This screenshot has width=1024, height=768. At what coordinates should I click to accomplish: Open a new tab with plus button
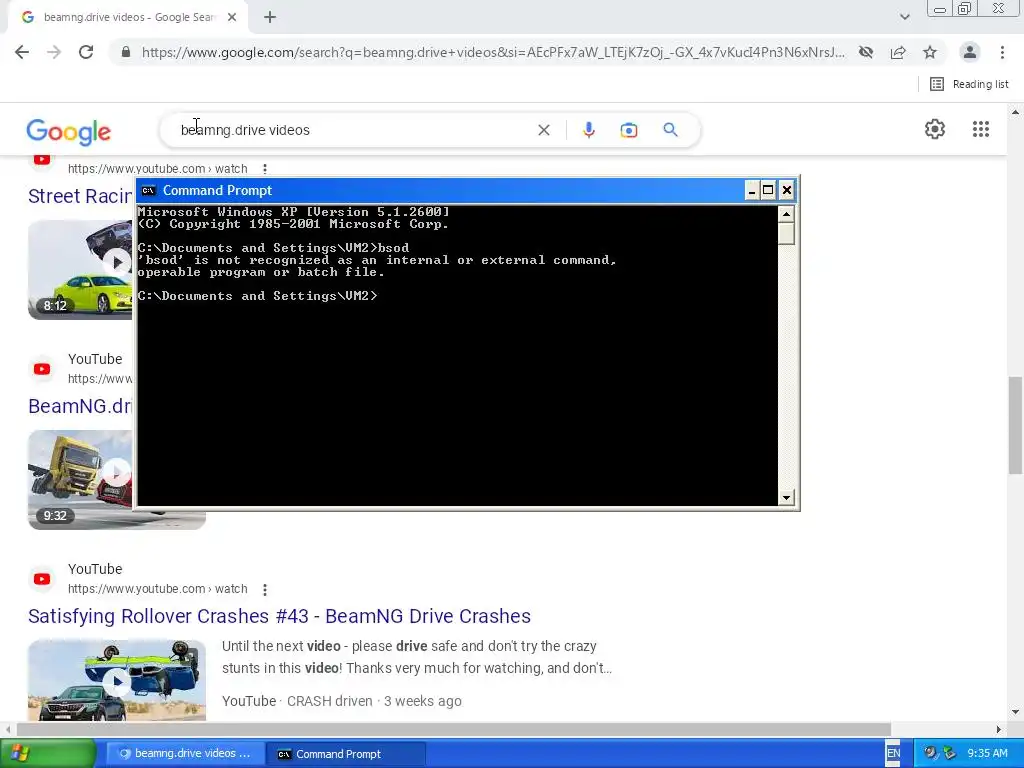(270, 18)
